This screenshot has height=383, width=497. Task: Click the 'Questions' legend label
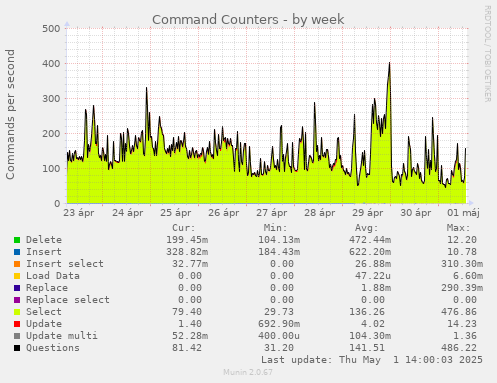[x=53, y=348]
